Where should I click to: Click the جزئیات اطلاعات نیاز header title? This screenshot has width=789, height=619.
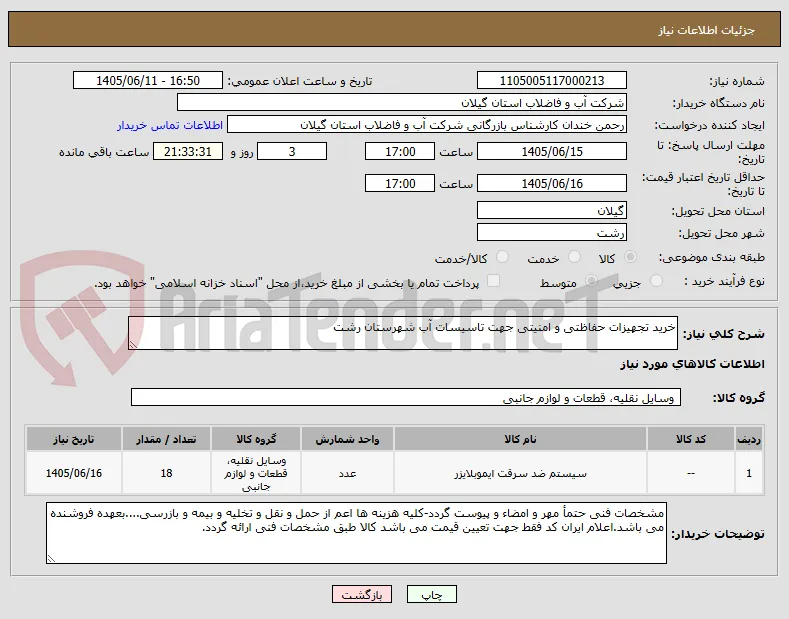point(706,30)
